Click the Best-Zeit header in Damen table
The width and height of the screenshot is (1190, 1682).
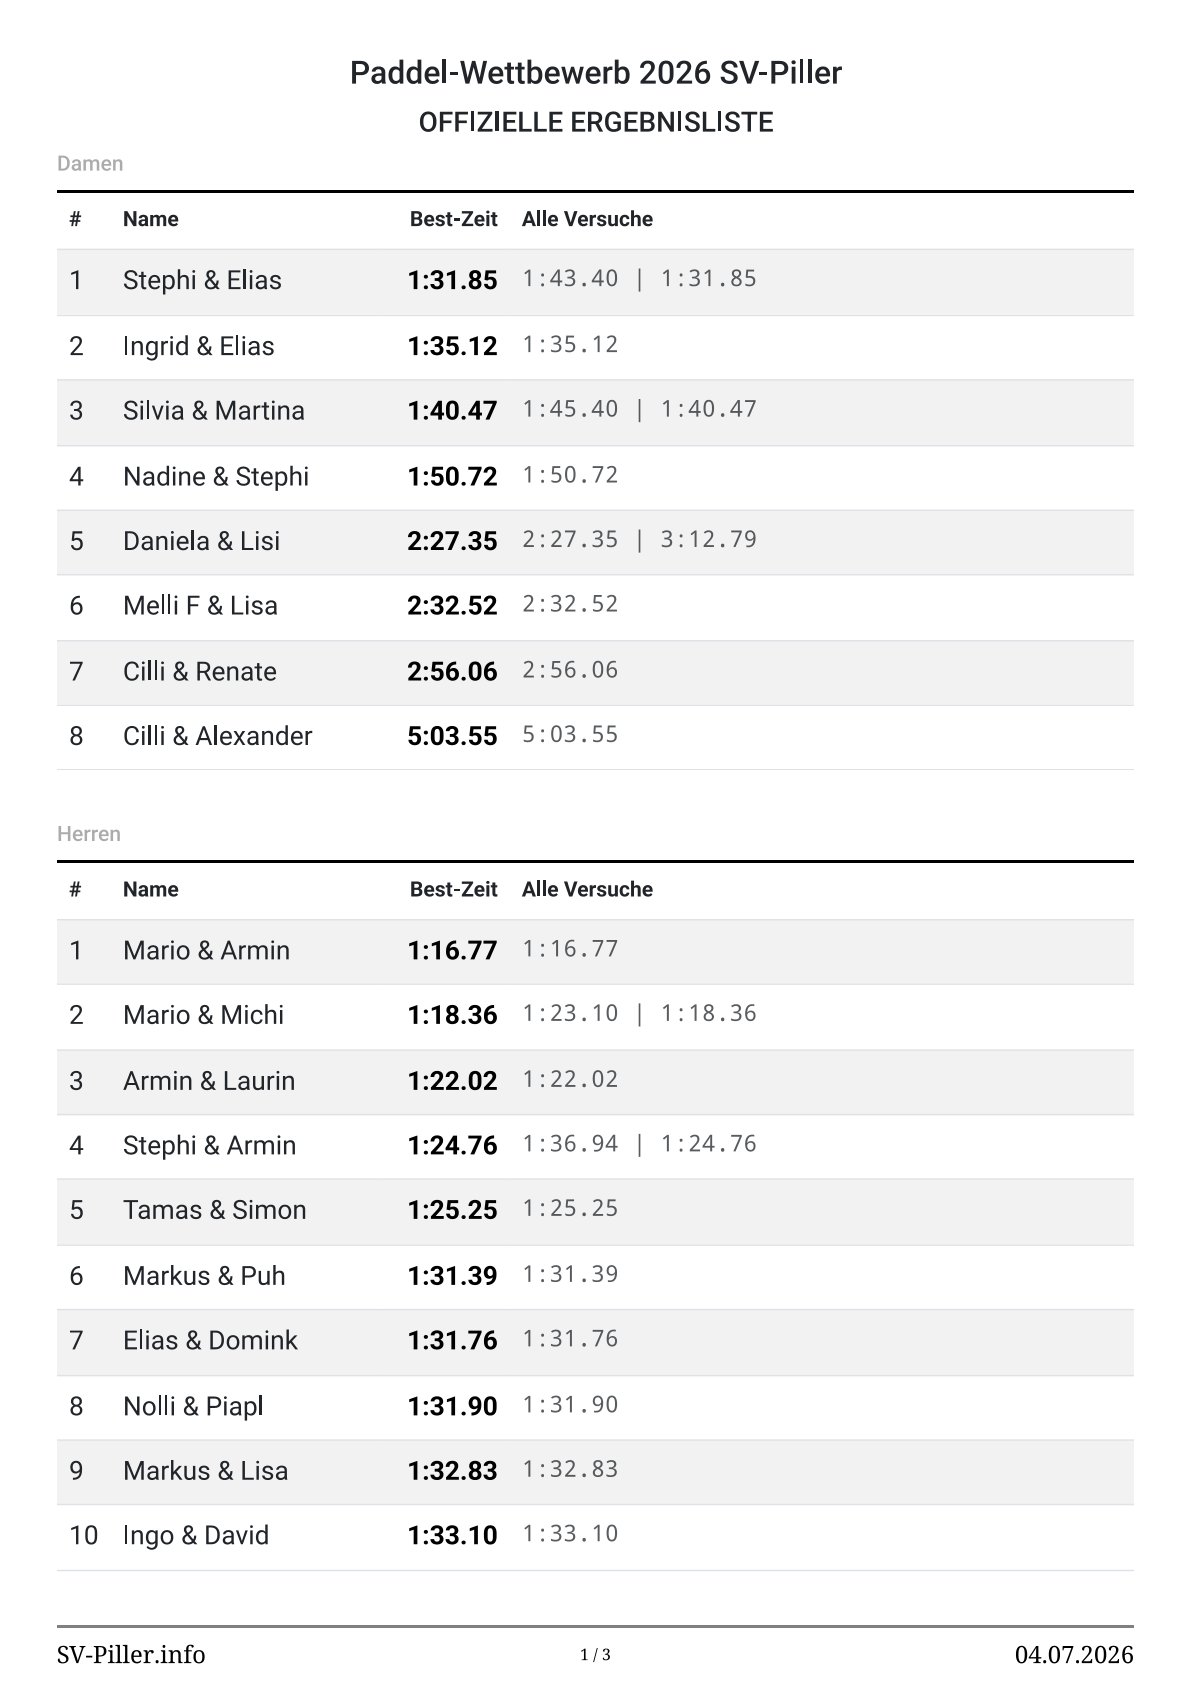click(453, 219)
